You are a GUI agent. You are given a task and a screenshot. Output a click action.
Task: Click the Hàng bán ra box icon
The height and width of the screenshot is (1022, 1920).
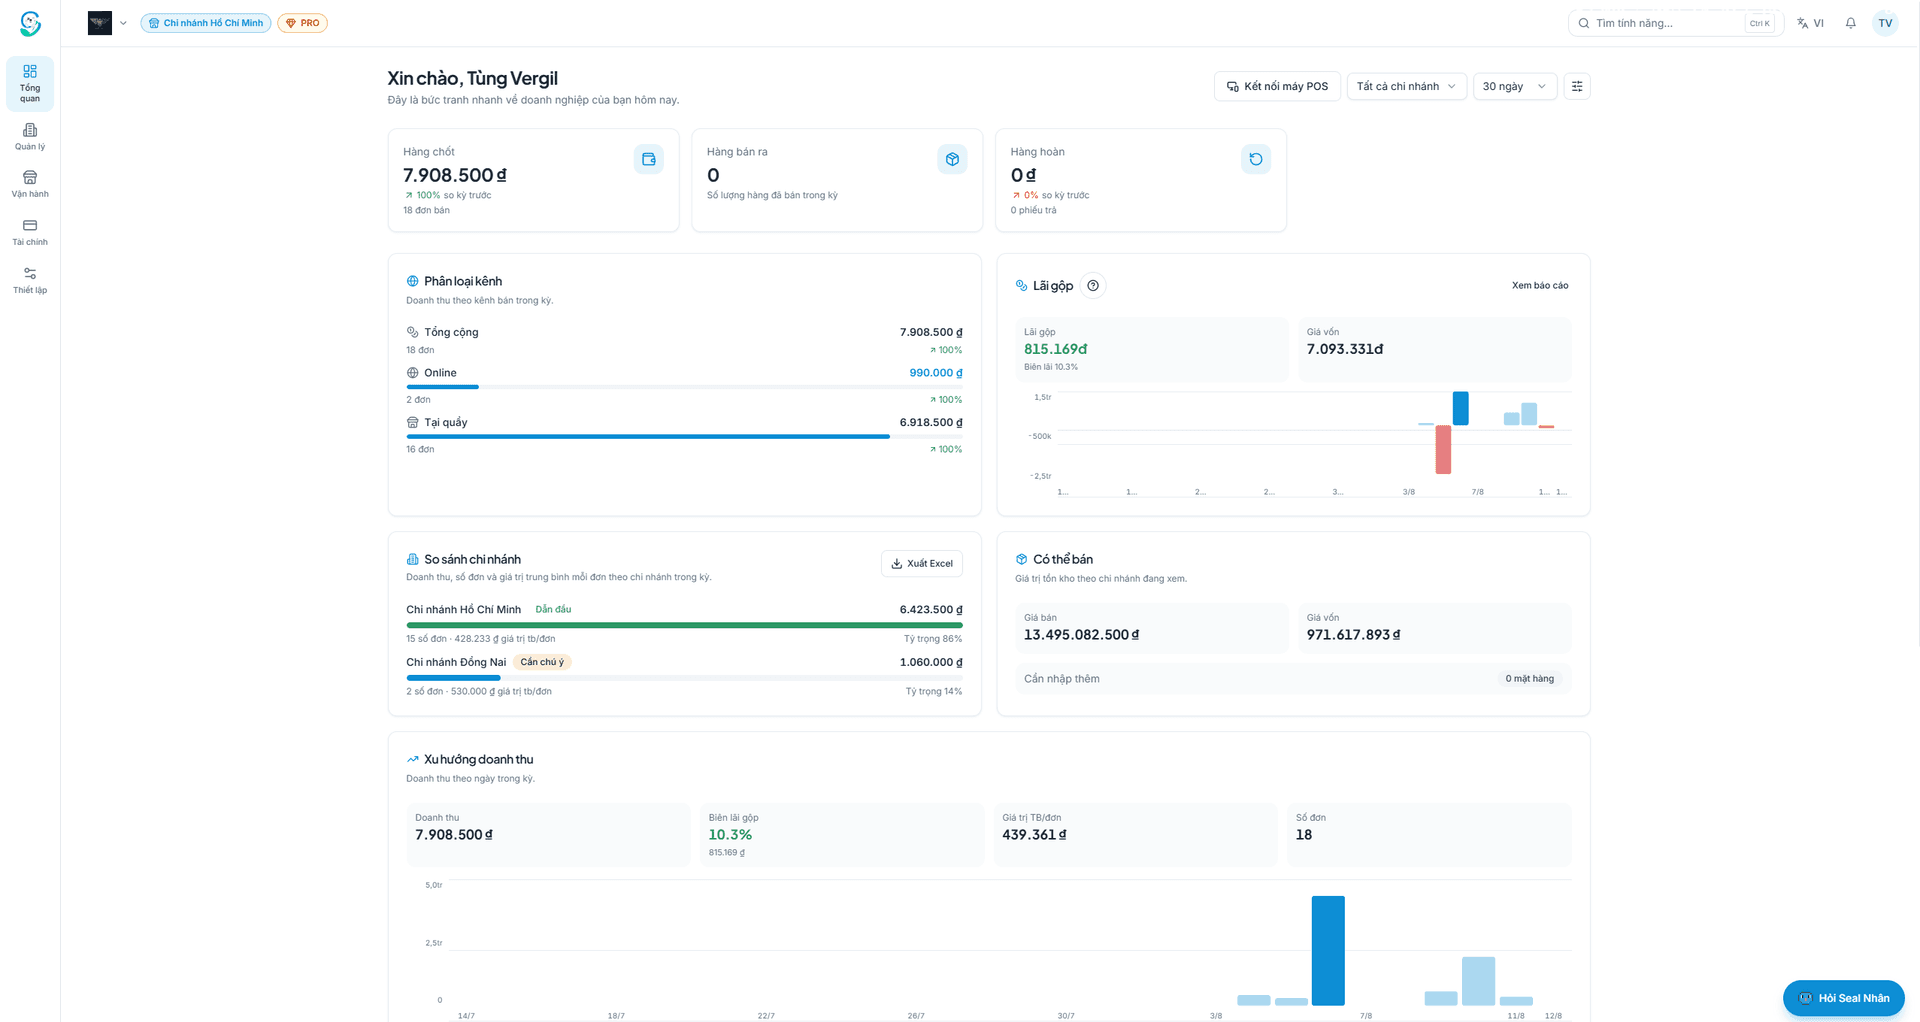[x=952, y=159]
